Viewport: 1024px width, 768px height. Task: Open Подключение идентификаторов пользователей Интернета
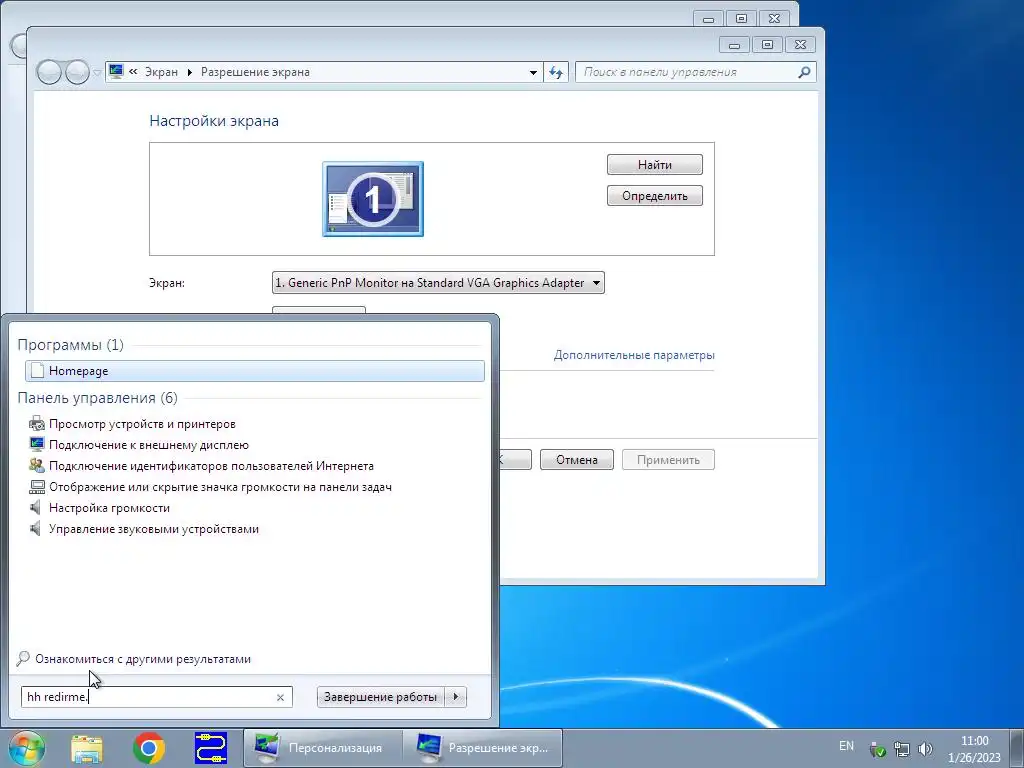[212, 466]
